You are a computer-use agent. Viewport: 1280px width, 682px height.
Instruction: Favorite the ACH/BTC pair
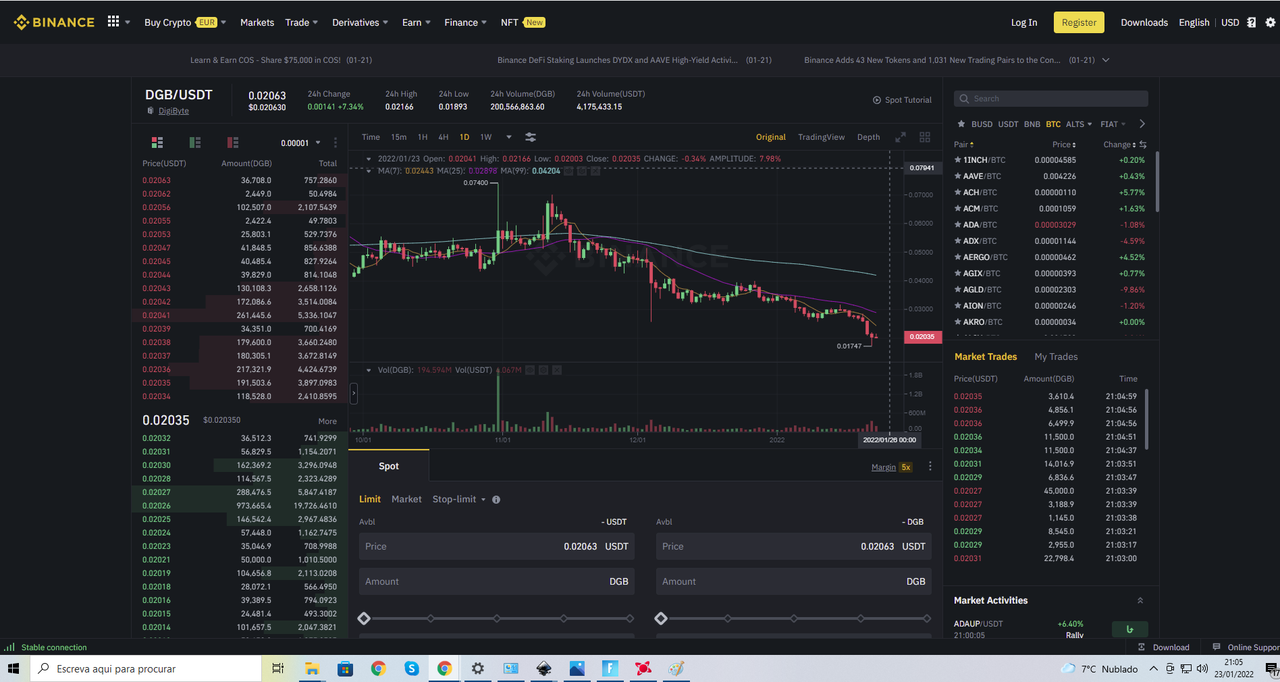click(x=958, y=192)
